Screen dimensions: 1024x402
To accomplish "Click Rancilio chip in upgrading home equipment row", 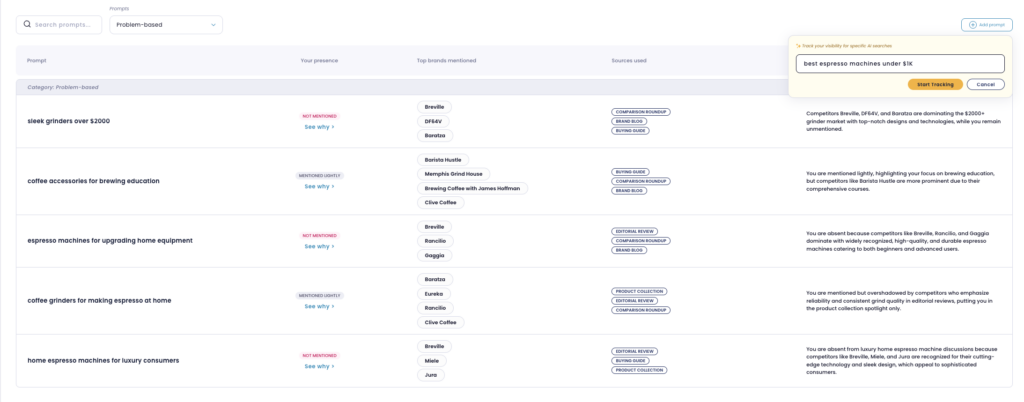I will pos(435,241).
